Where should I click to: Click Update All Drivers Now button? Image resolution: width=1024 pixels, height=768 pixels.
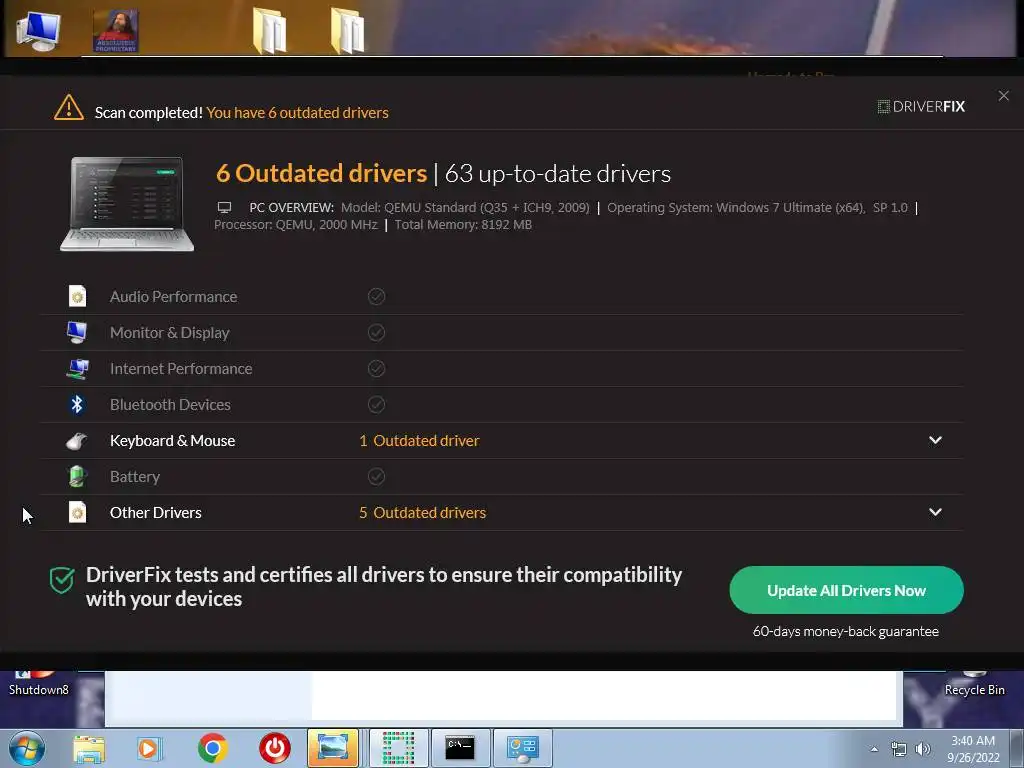[846, 590]
